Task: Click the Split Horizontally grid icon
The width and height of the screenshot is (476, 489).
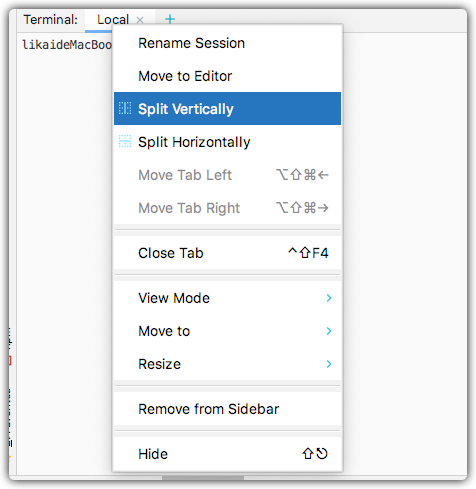Action: [x=125, y=141]
